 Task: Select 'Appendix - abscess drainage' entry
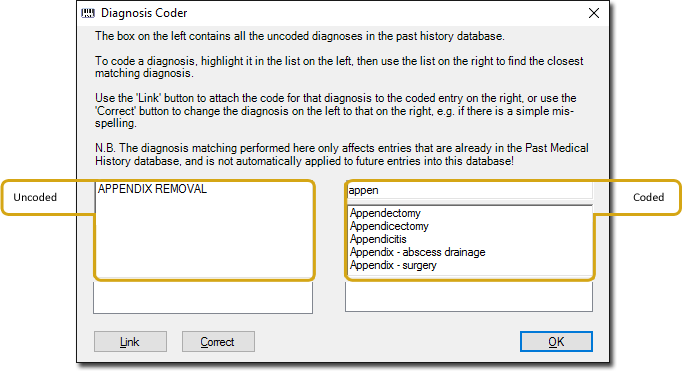(x=418, y=252)
